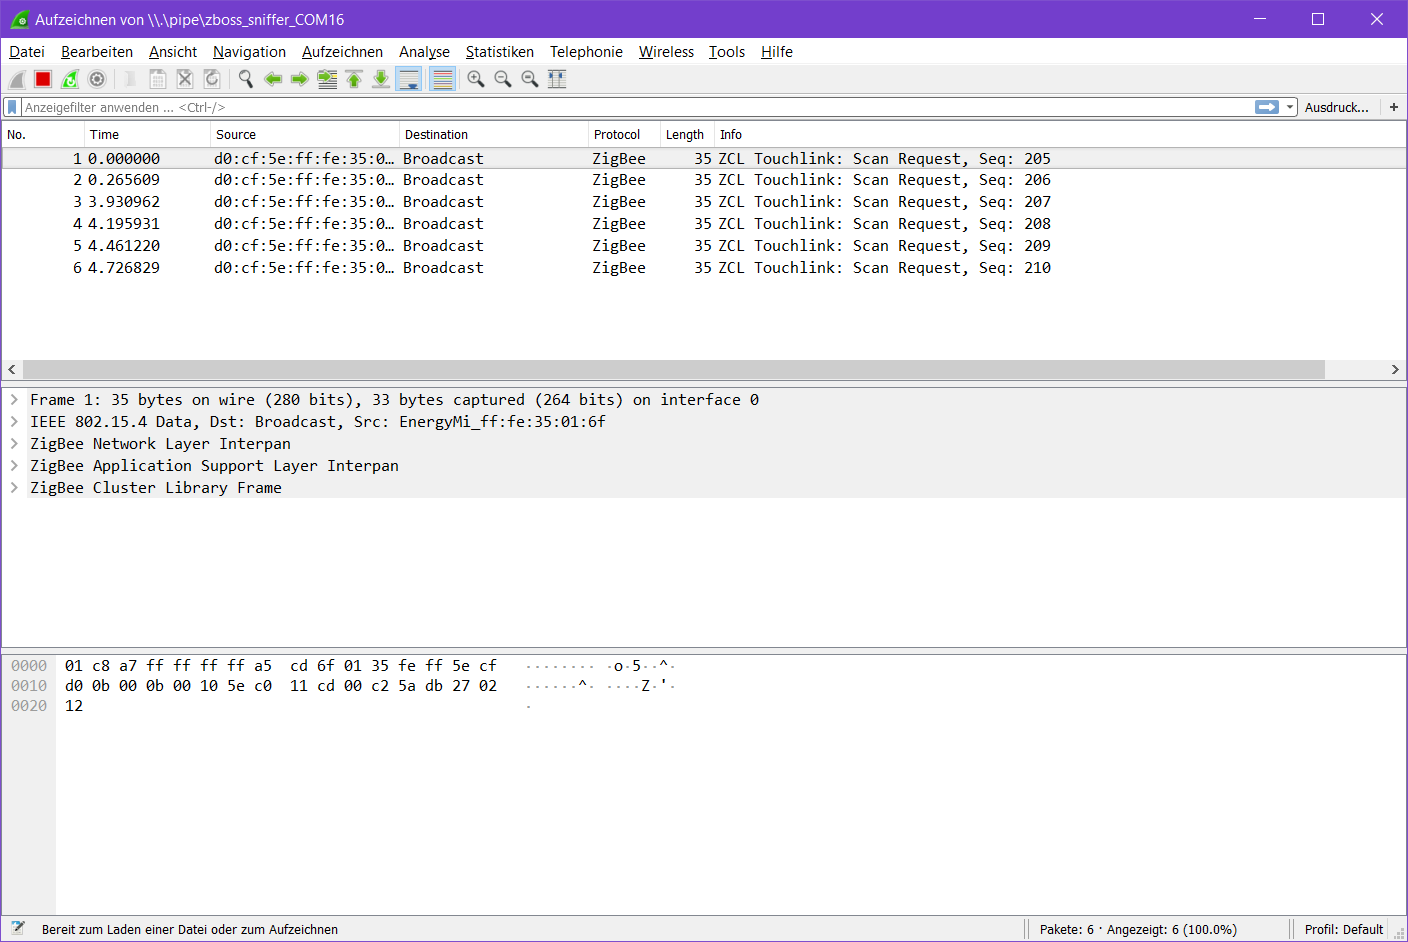Click the packet list scroll right arrow
The height and width of the screenshot is (942, 1408).
(x=1395, y=370)
